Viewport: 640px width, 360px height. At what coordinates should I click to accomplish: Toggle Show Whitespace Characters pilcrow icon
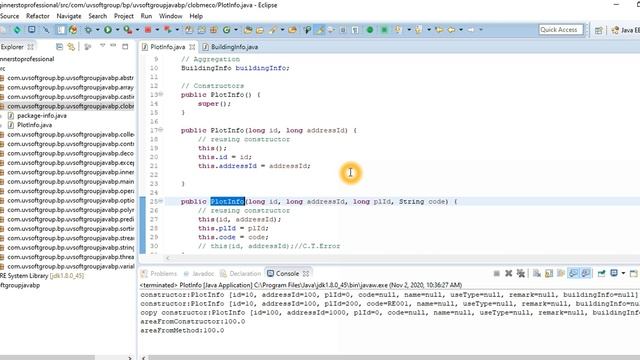click(x=355, y=30)
